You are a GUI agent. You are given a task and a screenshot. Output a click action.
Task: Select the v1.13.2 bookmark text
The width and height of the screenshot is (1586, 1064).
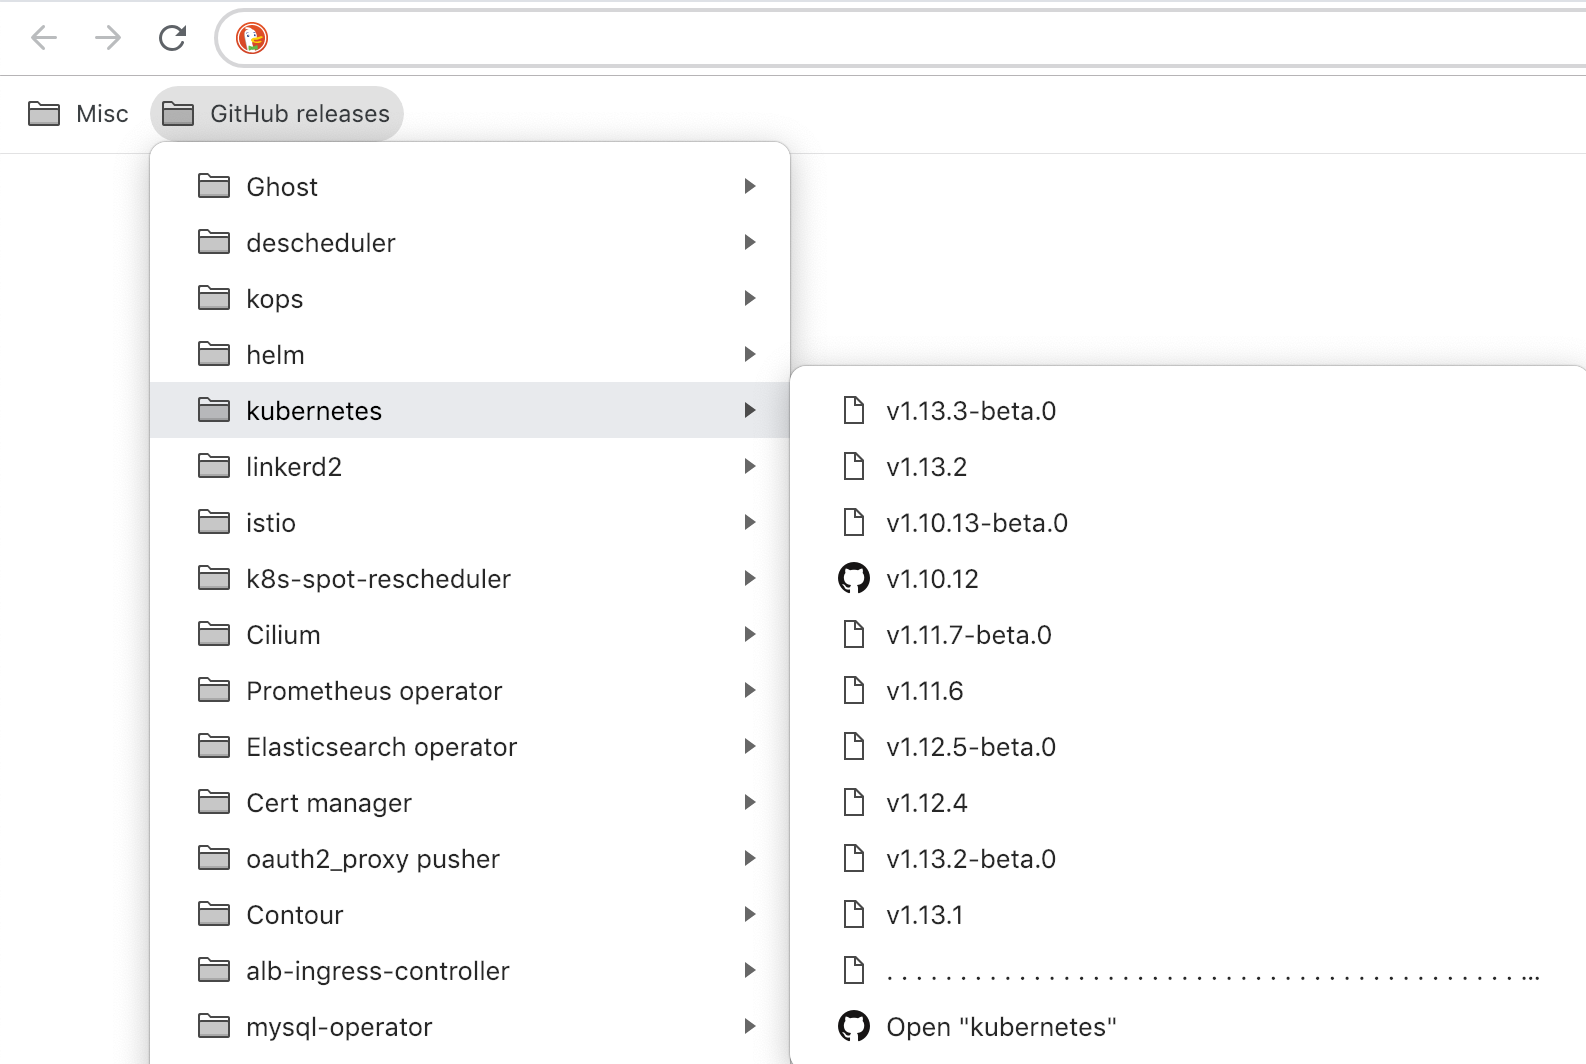tap(926, 467)
